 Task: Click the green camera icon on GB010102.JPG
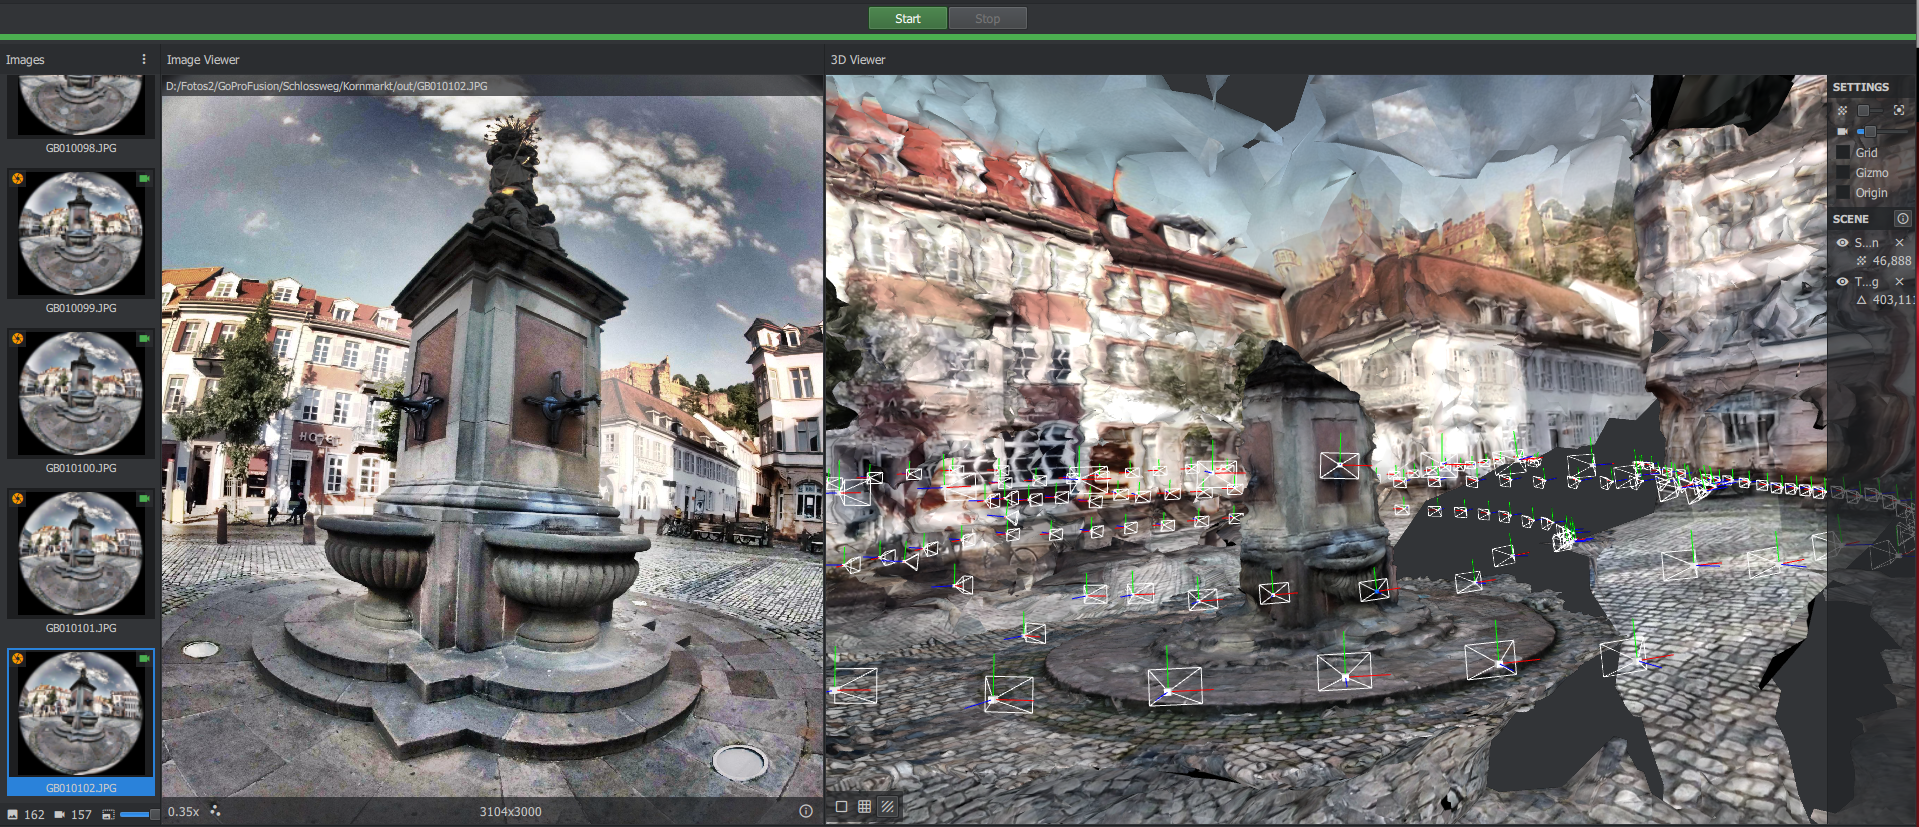click(x=144, y=659)
